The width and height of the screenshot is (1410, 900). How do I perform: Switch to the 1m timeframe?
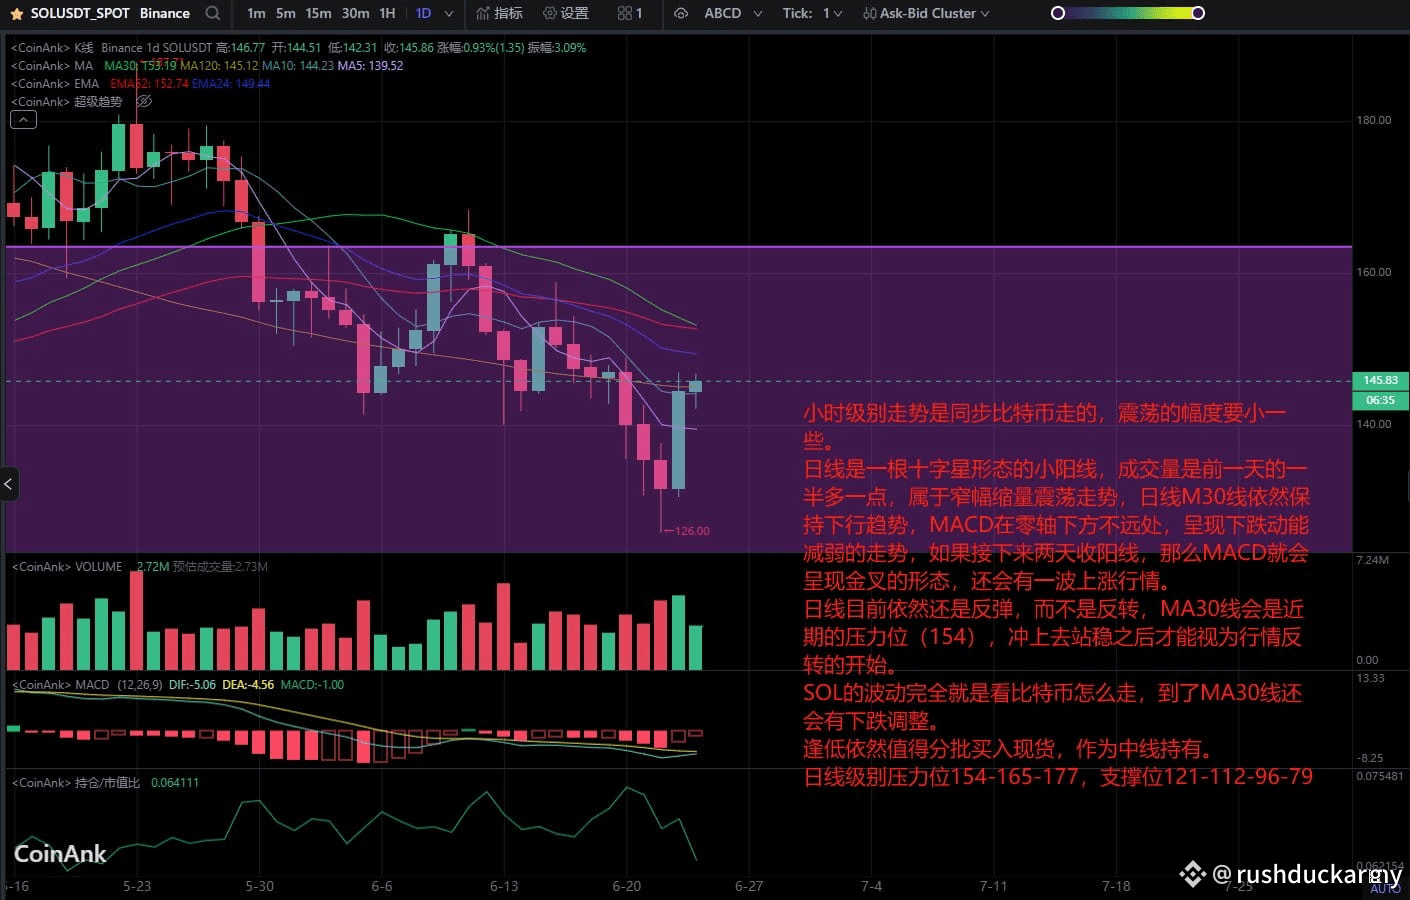[x=256, y=13]
